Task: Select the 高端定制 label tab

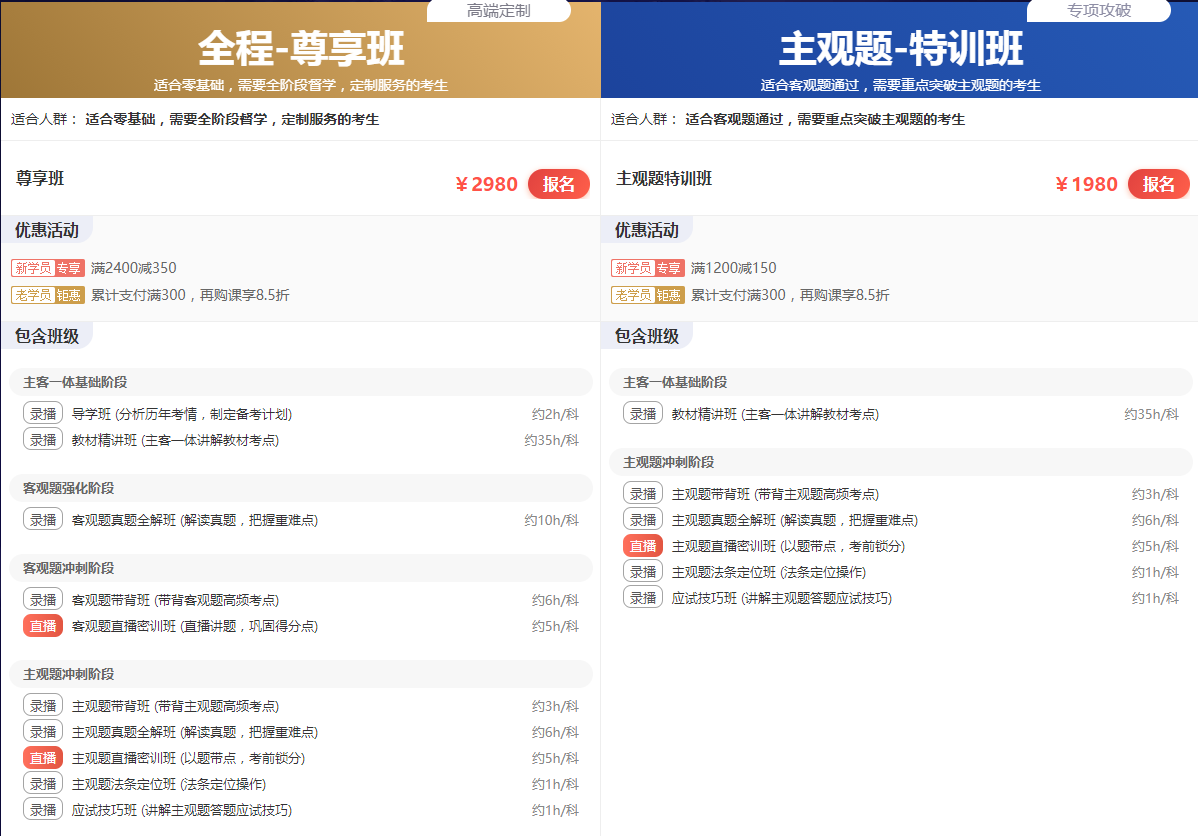Action: (x=498, y=11)
